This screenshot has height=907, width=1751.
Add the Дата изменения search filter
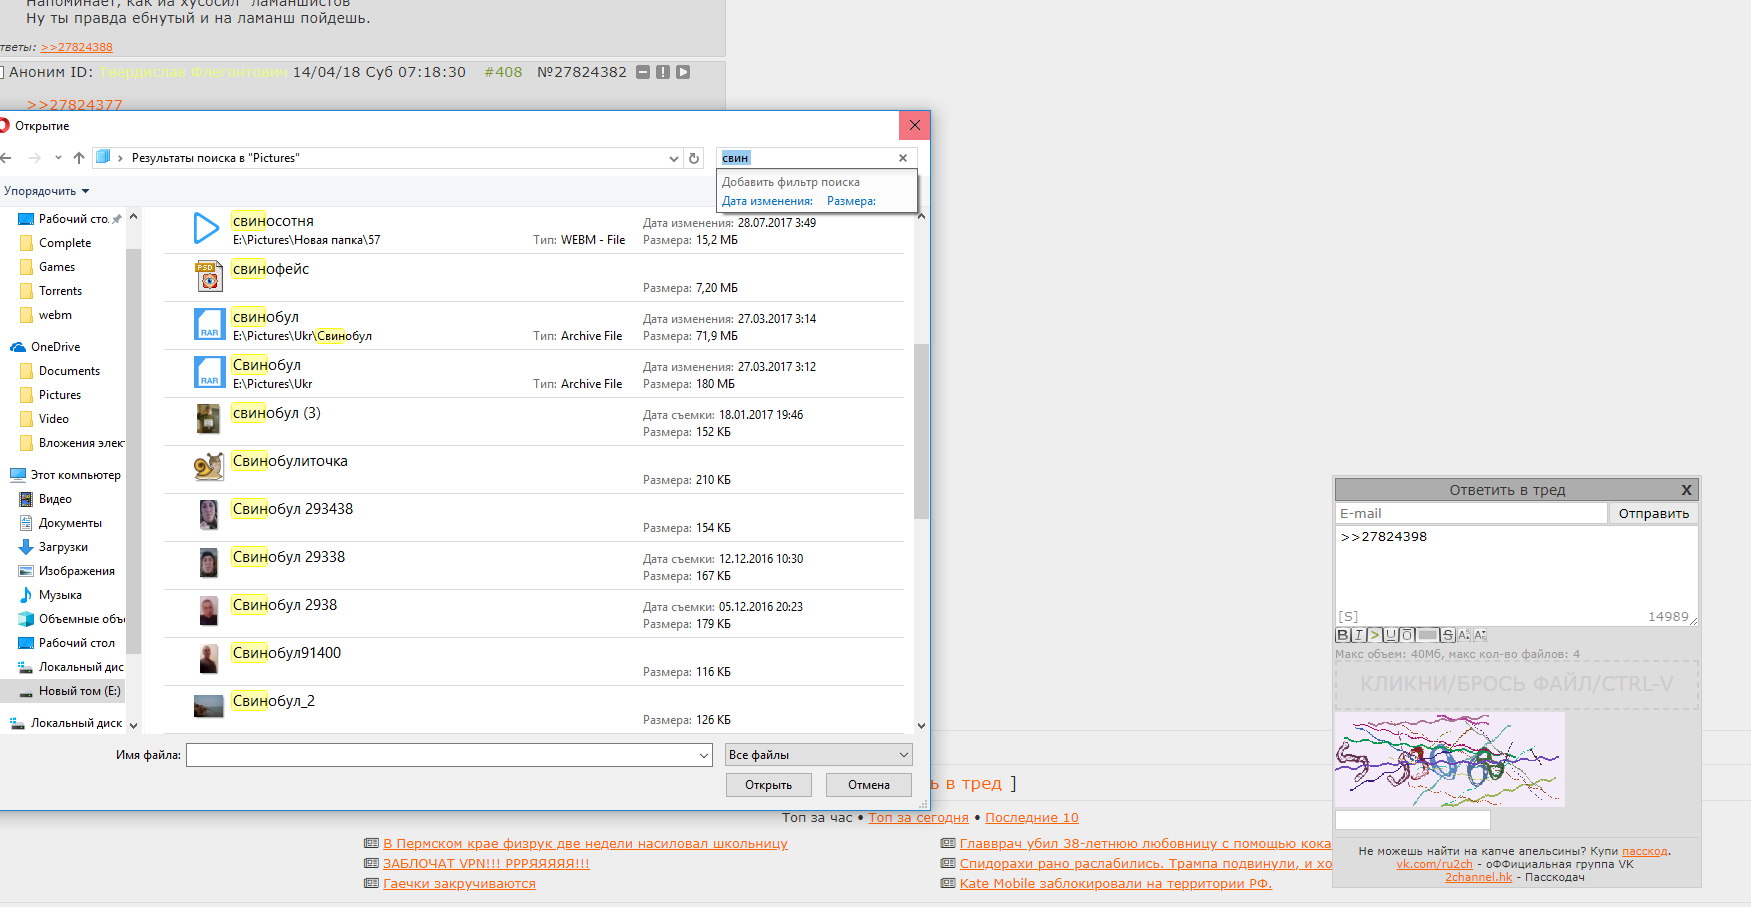(x=767, y=201)
